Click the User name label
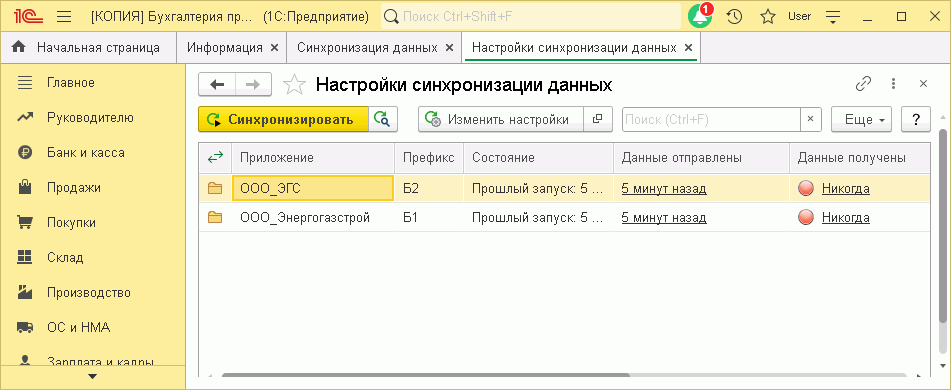The height and width of the screenshot is (390, 951). pyautogui.click(x=799, y=16)
